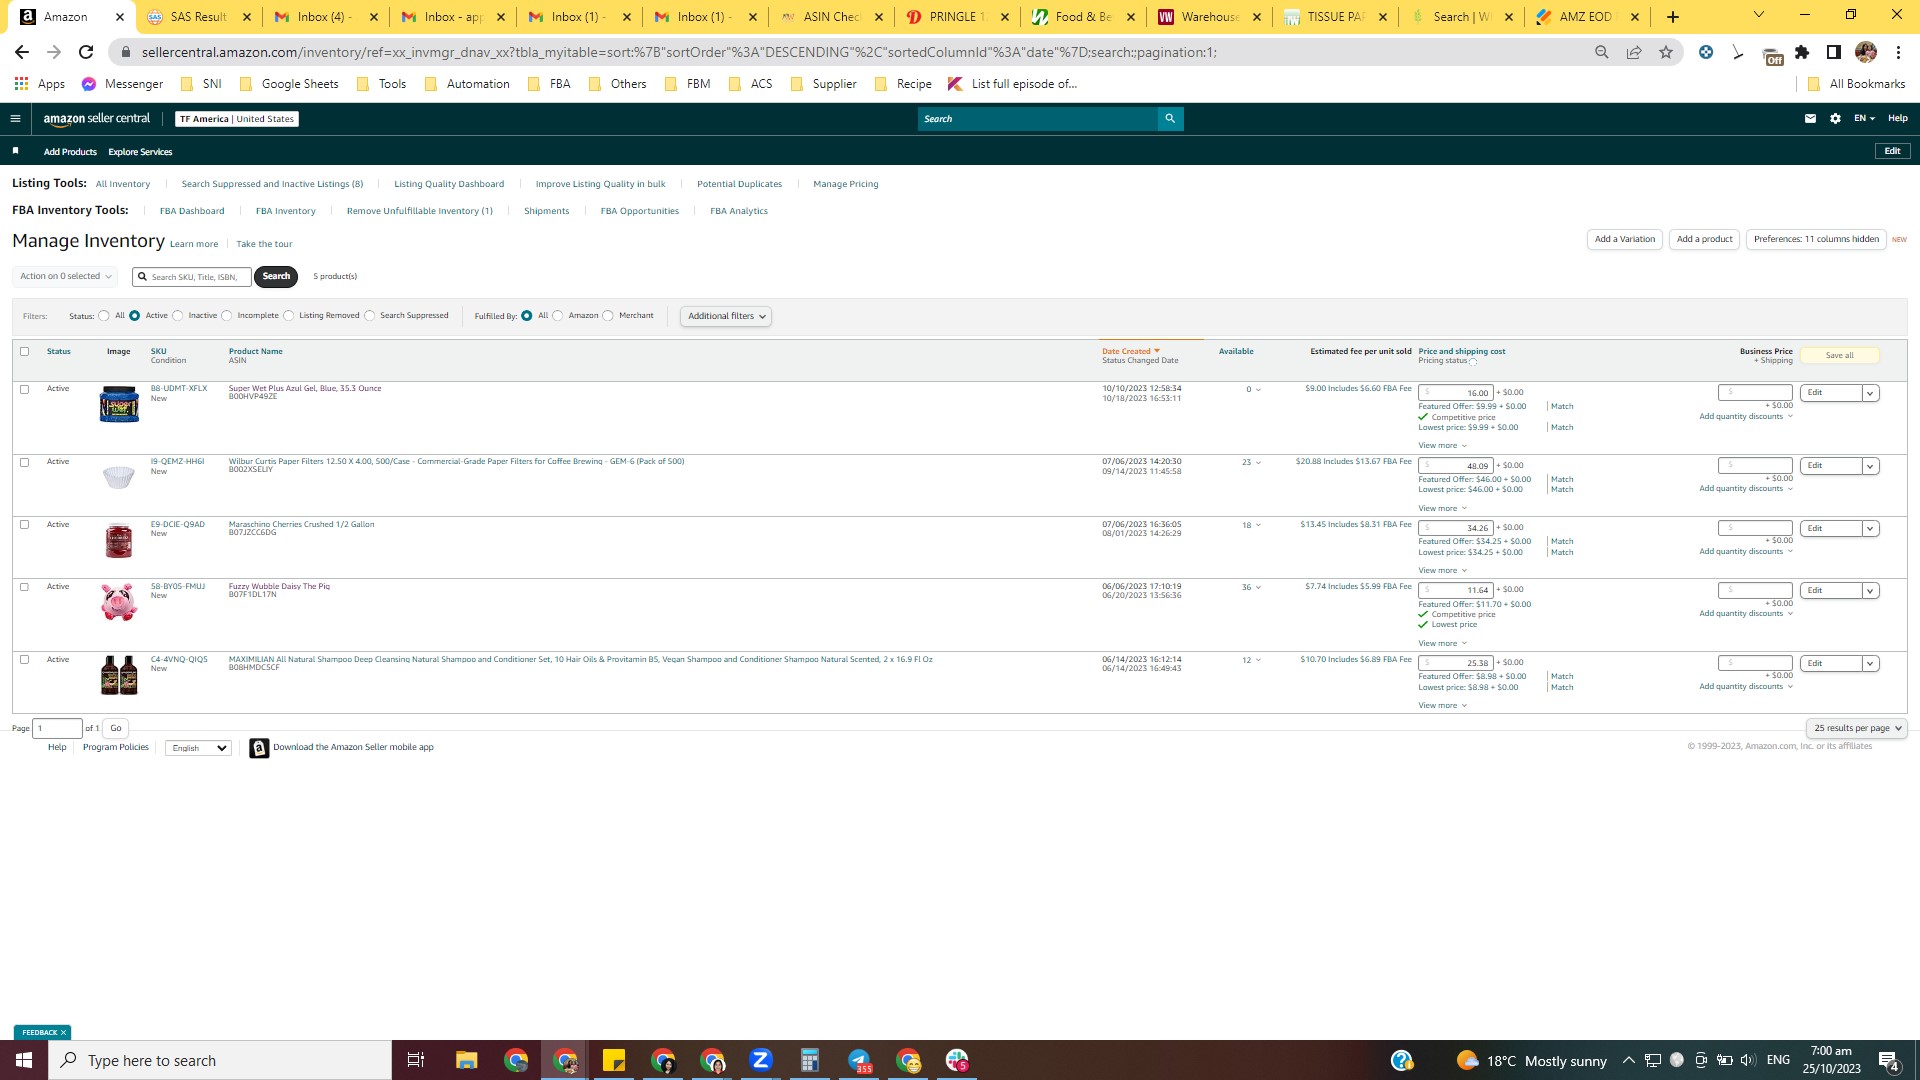Open Telegram from the taskbar
Screen dimensions: 1920x1080
point(859,1060)
